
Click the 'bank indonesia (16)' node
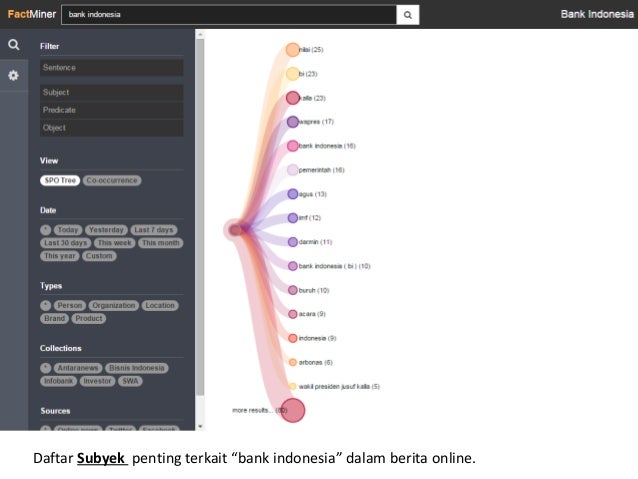point(293,146)
